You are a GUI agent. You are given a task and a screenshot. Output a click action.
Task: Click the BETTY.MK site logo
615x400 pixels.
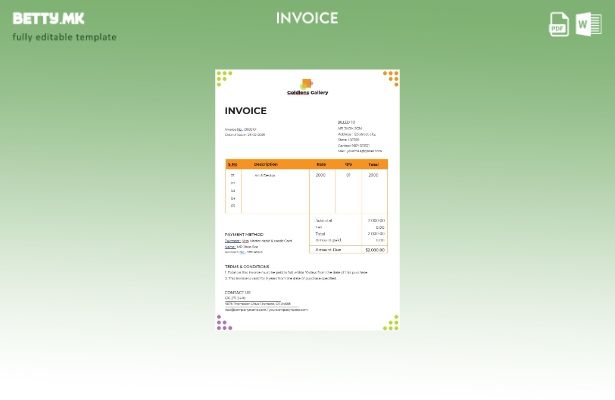pos(48,18)
